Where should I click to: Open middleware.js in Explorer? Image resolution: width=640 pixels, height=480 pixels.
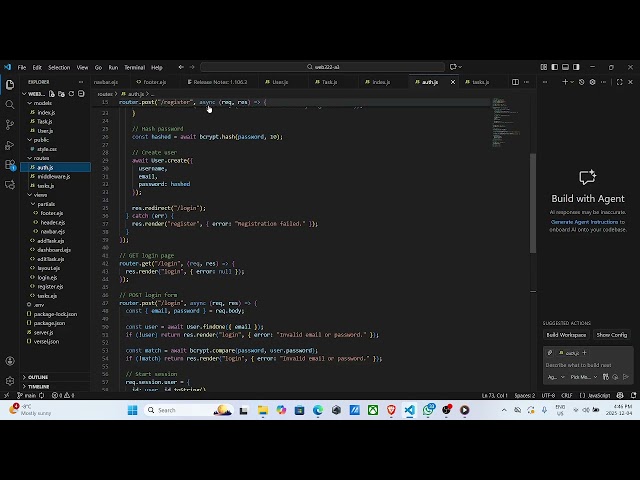[x=53, y=176]
